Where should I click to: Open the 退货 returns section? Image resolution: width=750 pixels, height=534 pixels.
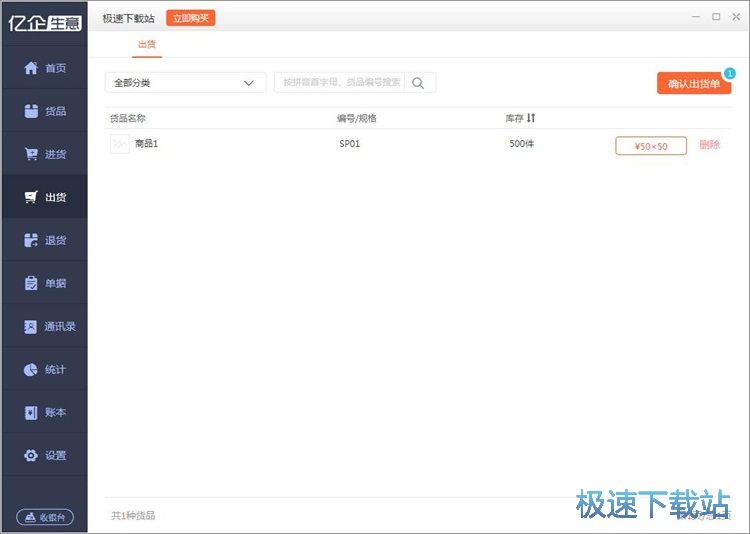[x=44, y=240]
